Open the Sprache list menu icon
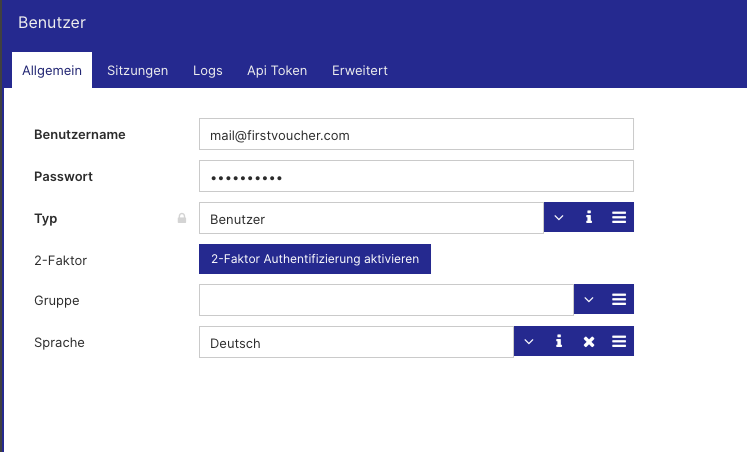 [x=619, y=341]
